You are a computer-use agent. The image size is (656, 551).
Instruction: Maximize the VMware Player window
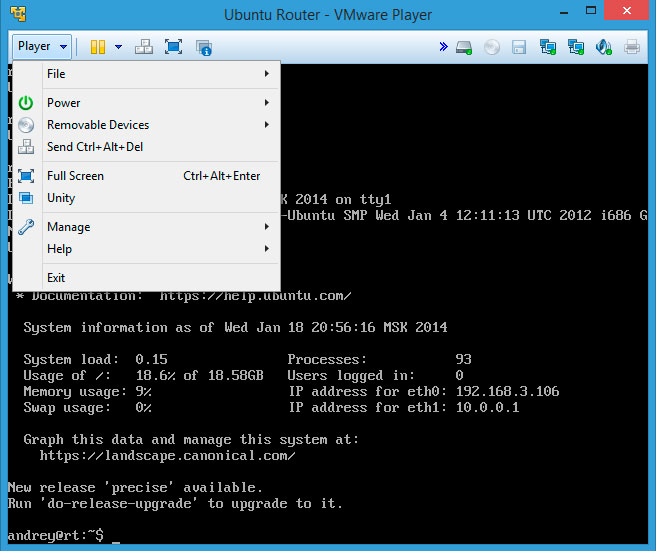point(591,11)
